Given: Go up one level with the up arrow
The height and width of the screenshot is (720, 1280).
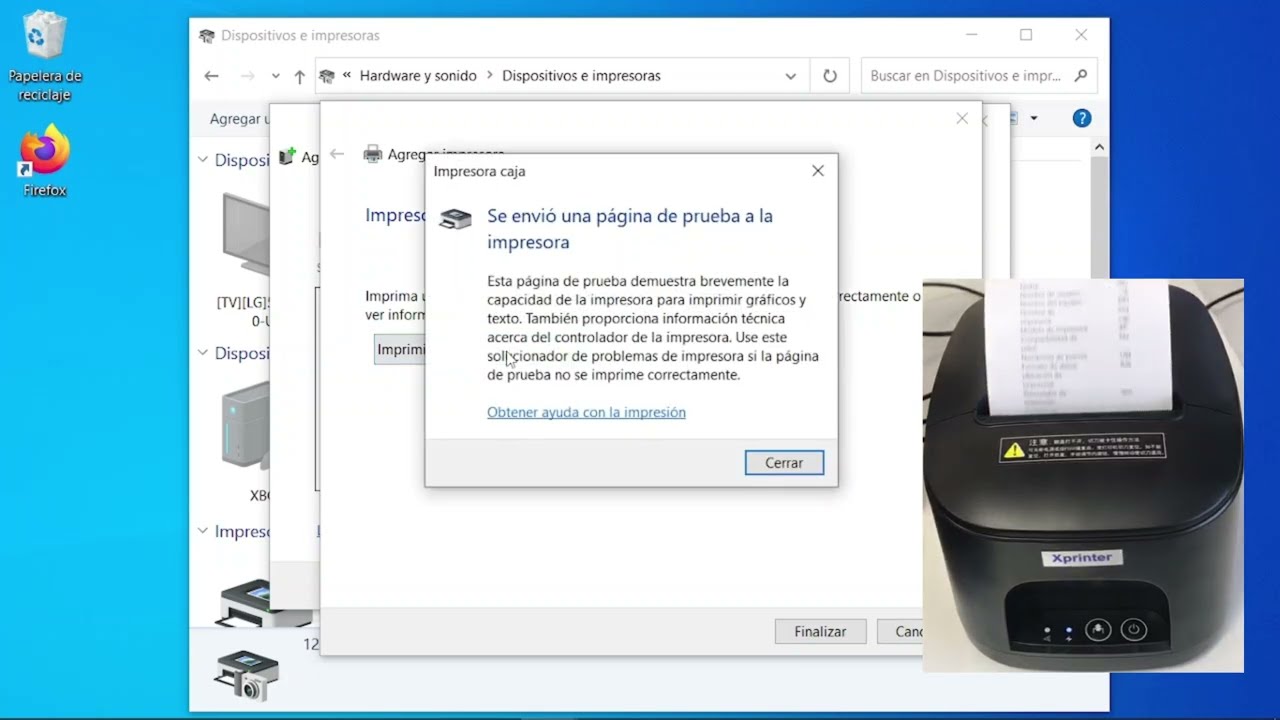Looking at the screenshot, I should pos(300,76).
